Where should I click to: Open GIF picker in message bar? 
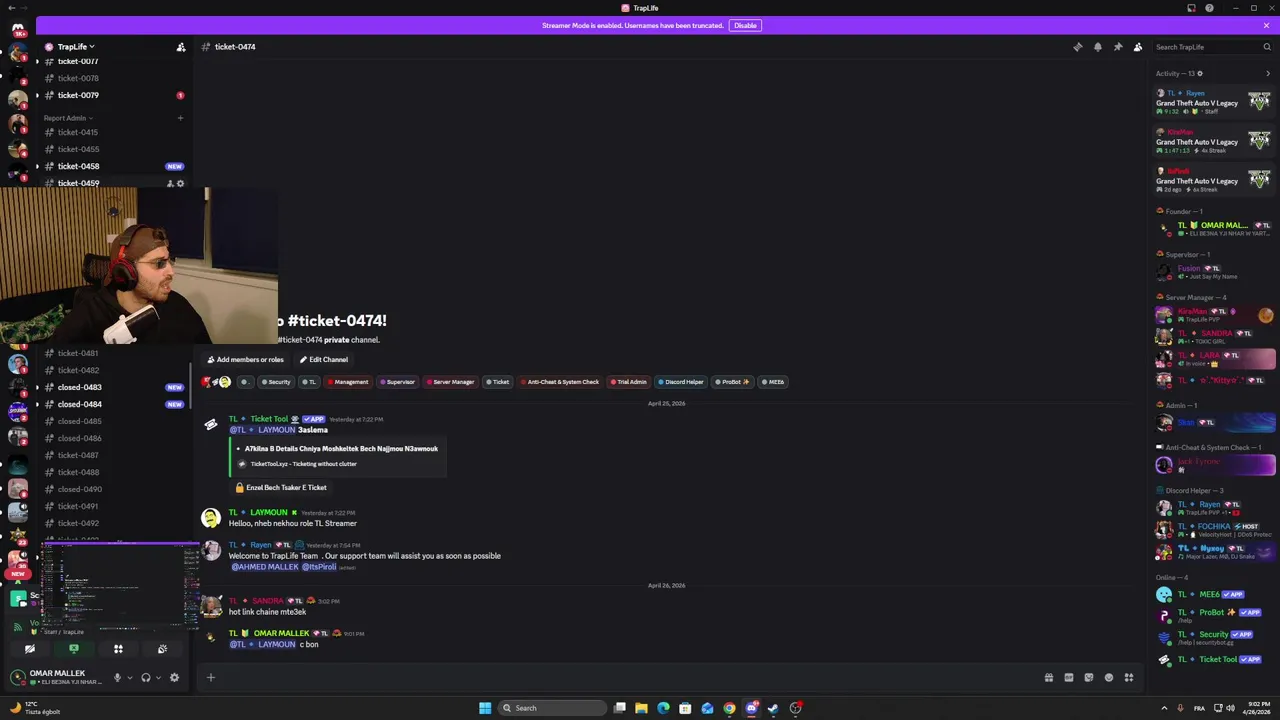click(1068, 678)
